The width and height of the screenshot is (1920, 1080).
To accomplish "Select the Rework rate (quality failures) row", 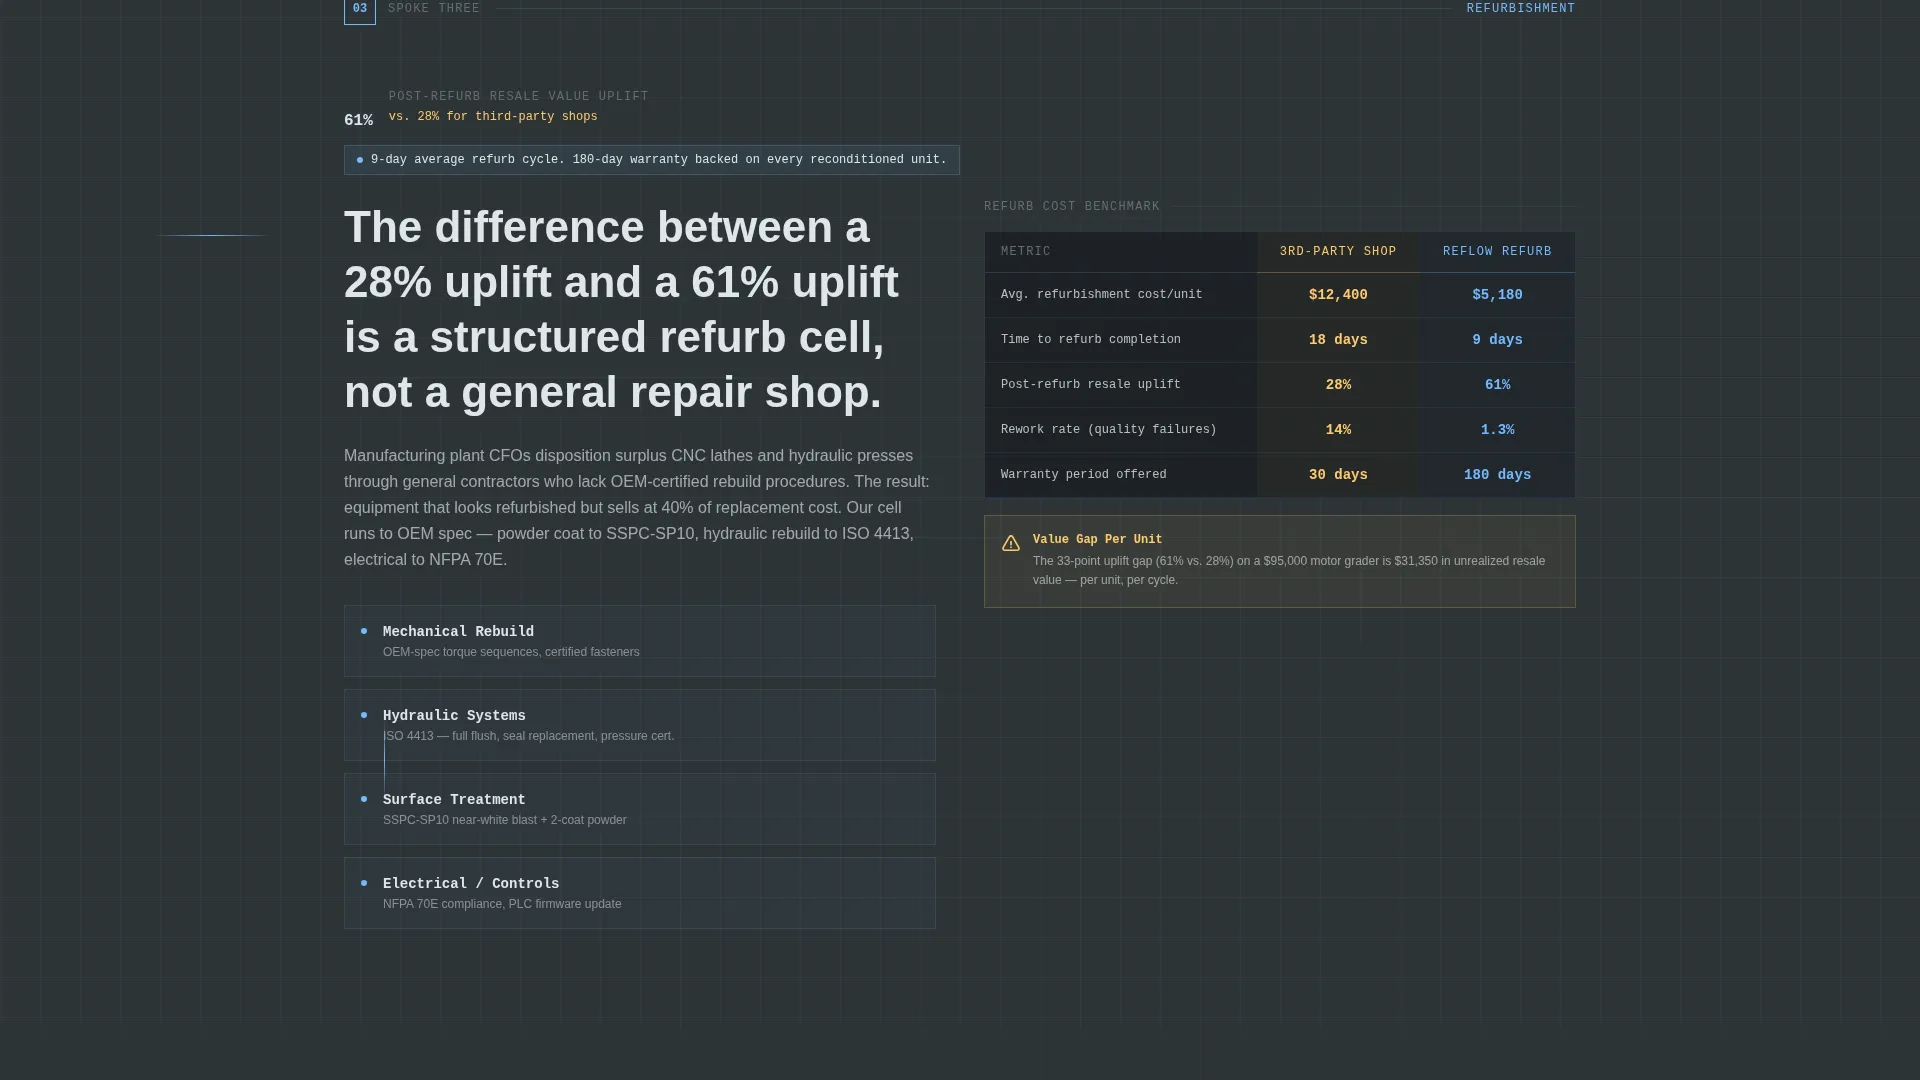I will (x=1280, y=430).
